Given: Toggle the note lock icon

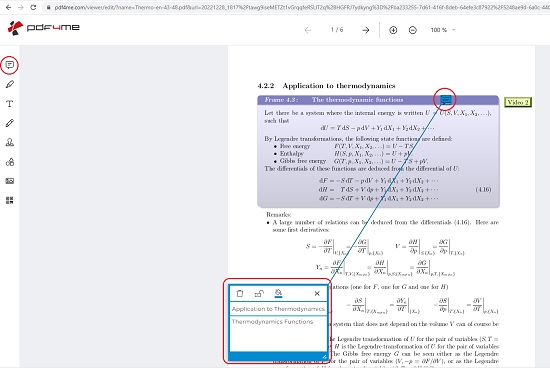Looking at the screenshot, I should pyautogui.click(x=259, y=294).
